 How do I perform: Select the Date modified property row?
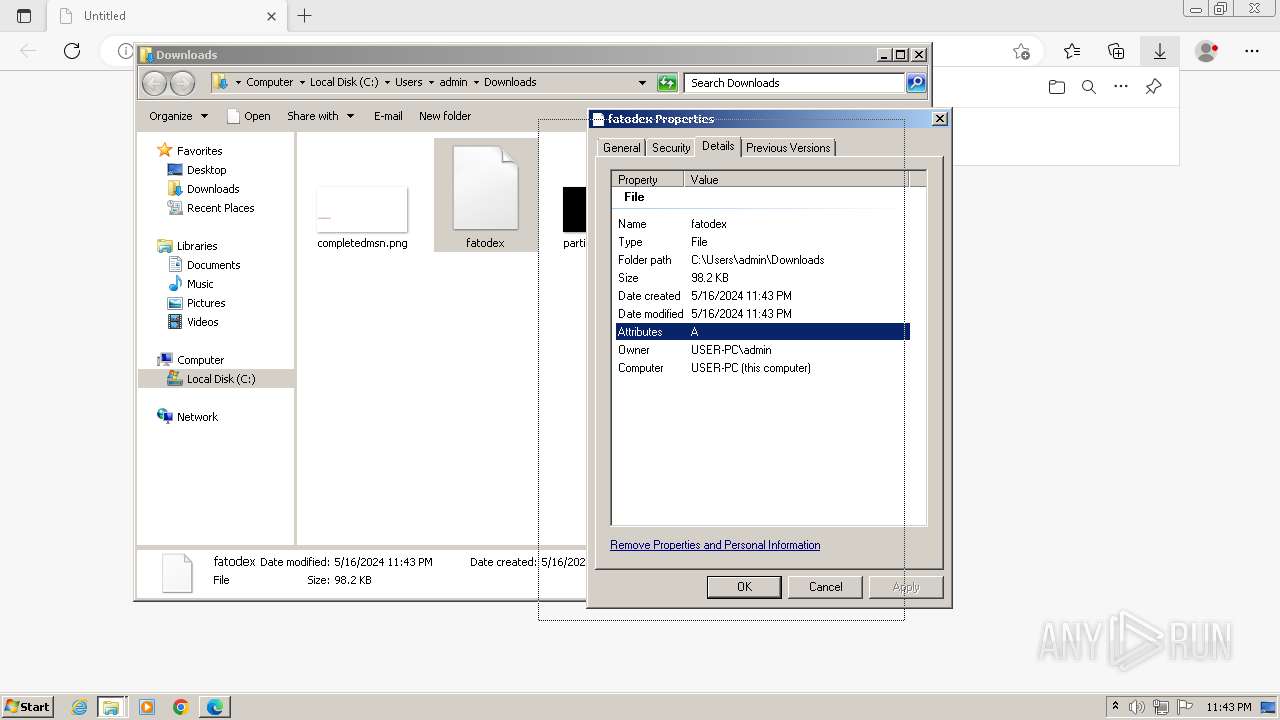point(762,314)
